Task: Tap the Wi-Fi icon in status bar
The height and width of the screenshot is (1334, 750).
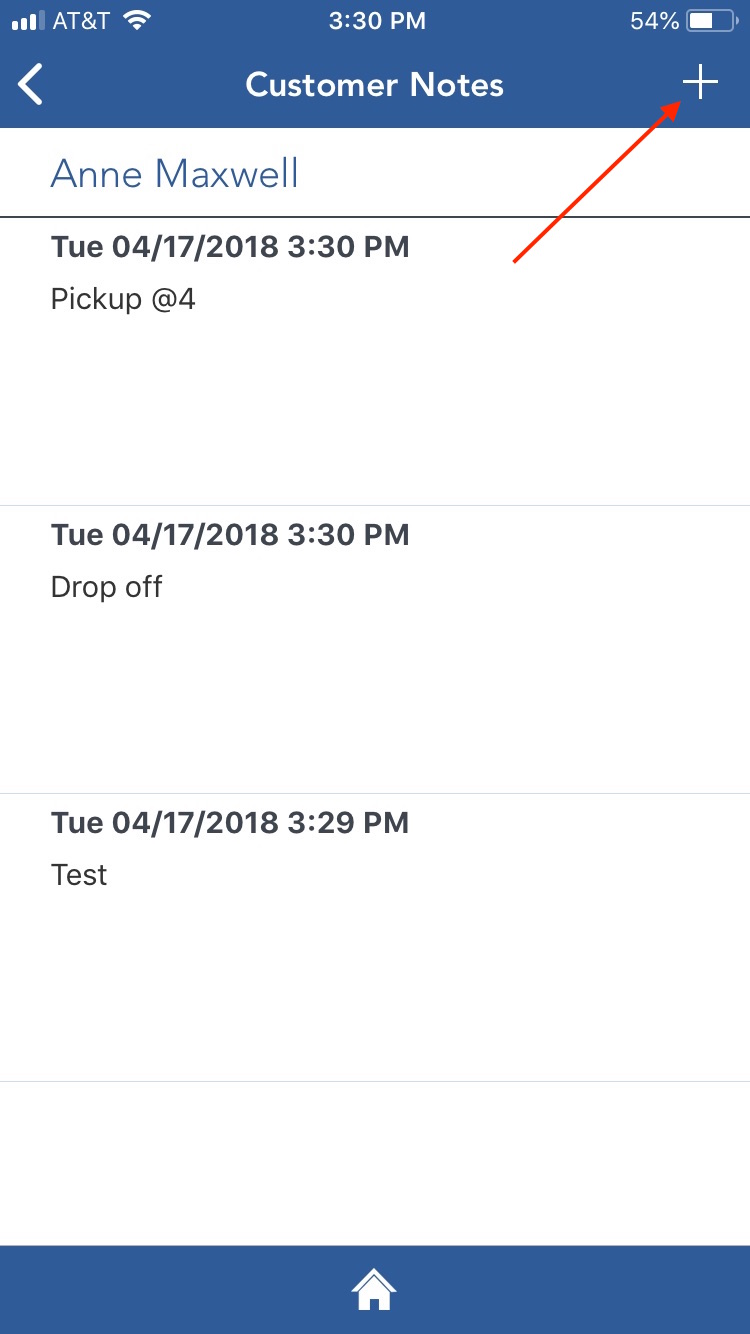Action: [x=137, y=20]
